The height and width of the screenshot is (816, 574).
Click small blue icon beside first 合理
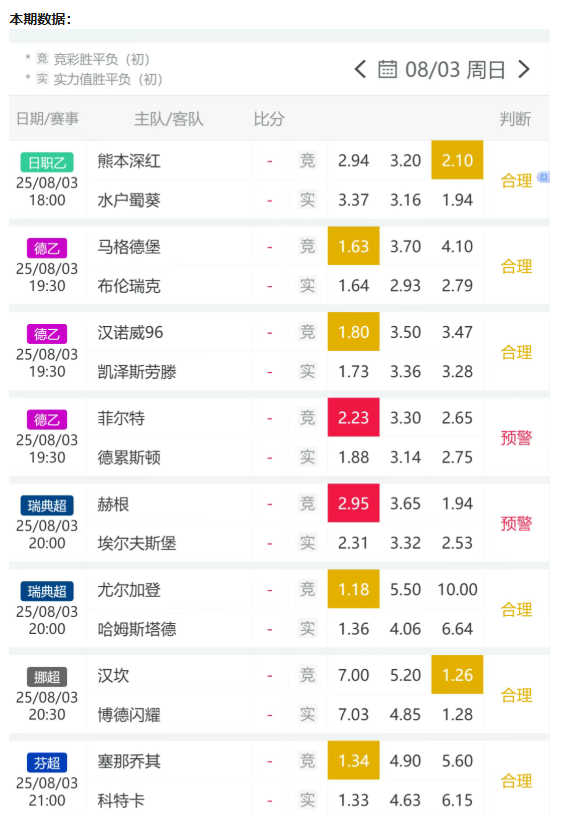click(x=543, y=177)
